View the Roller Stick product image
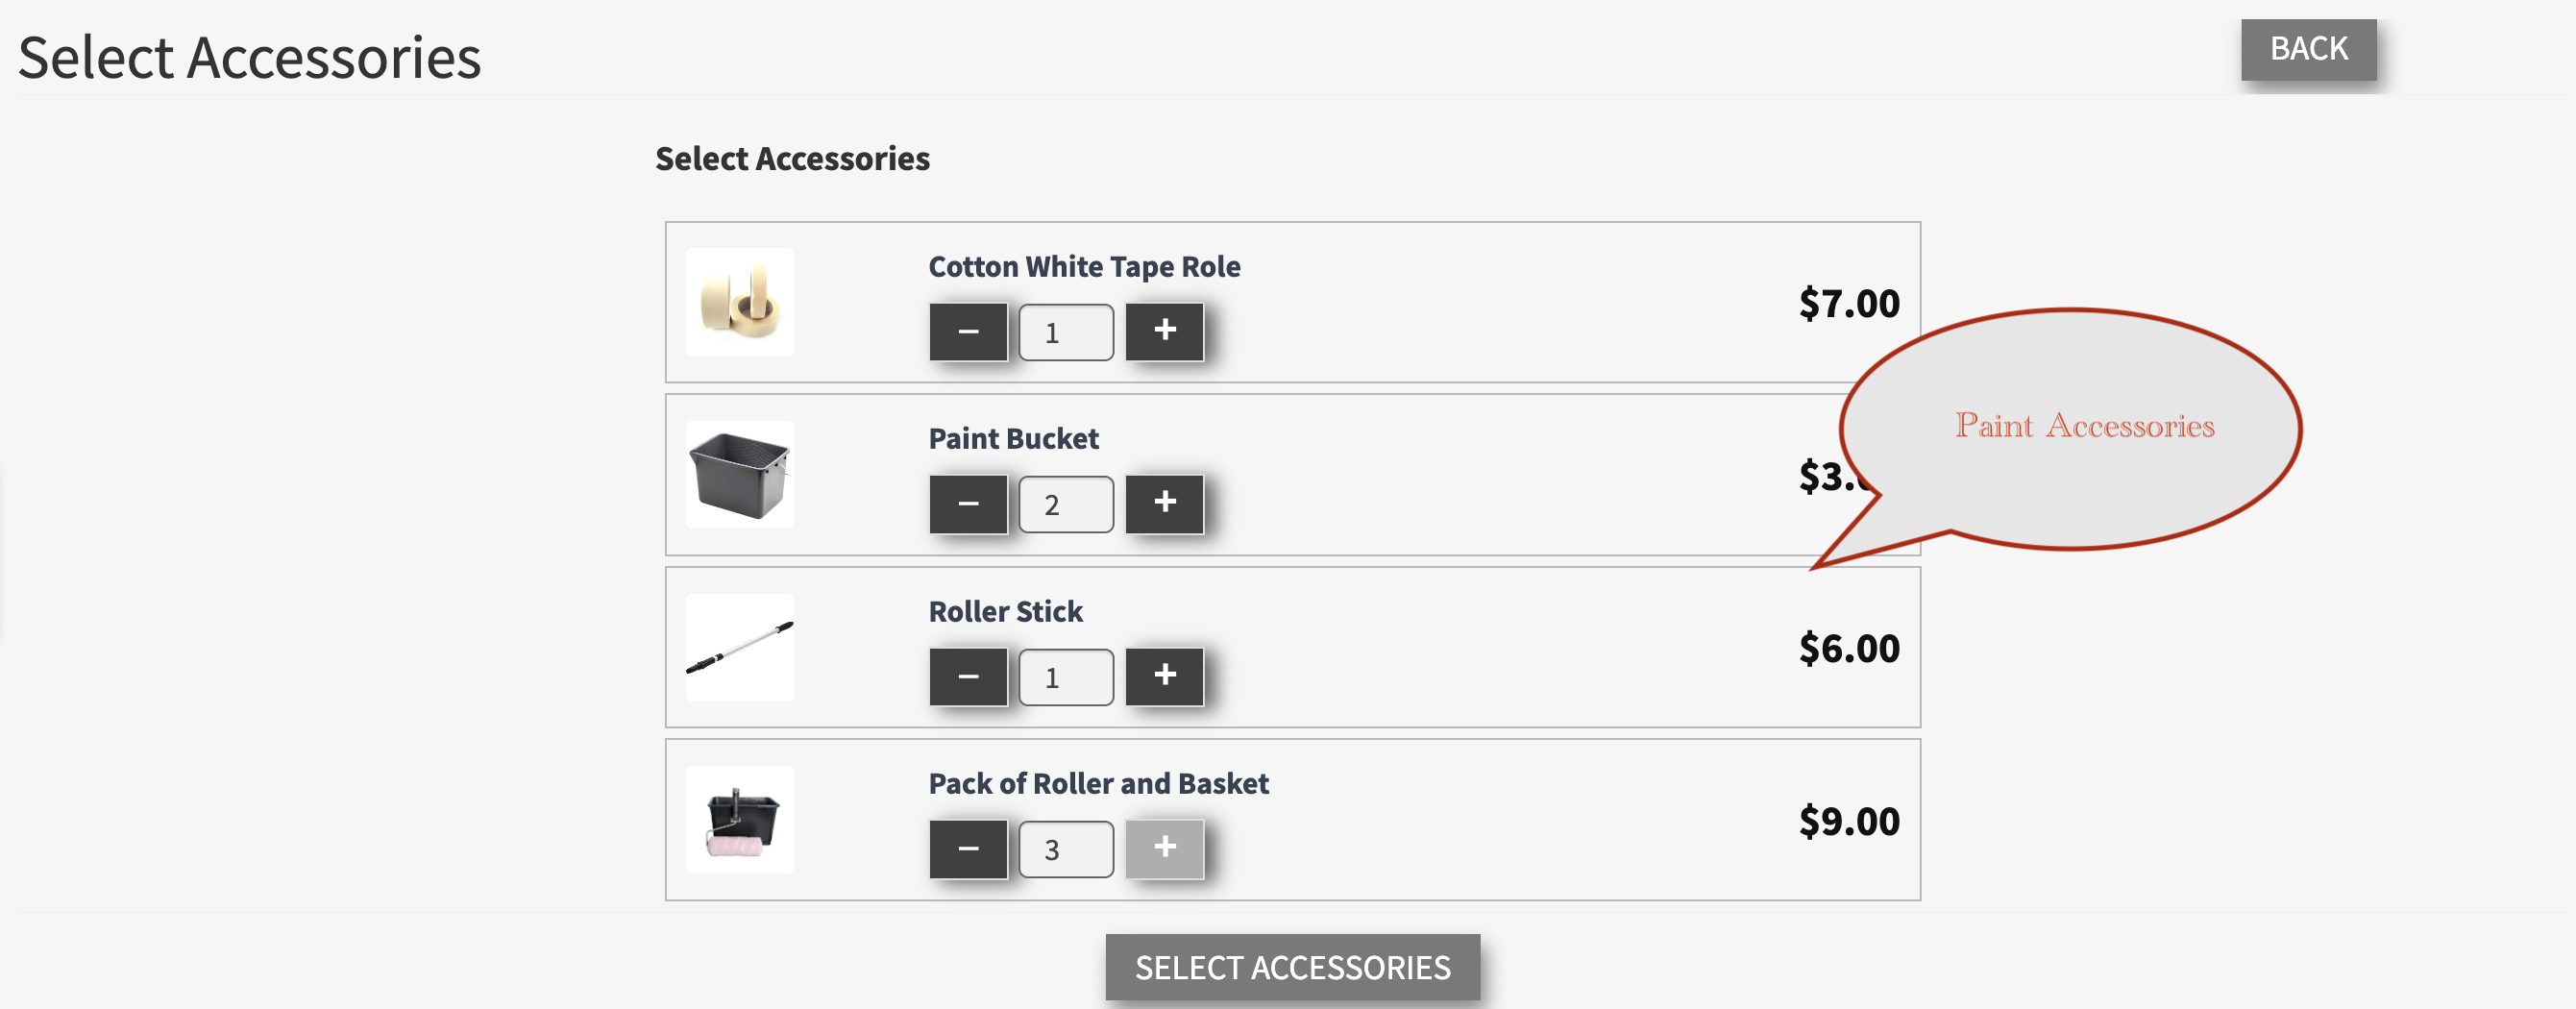 tap(739, 647)
